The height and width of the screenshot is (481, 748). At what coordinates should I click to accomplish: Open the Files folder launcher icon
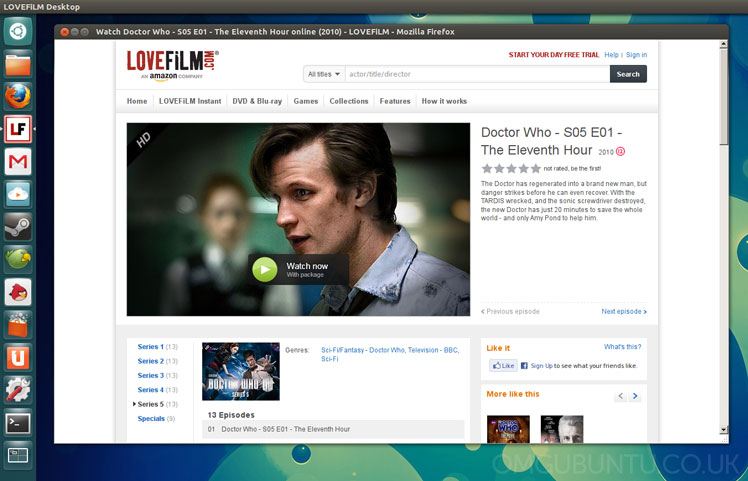[18, 64]
